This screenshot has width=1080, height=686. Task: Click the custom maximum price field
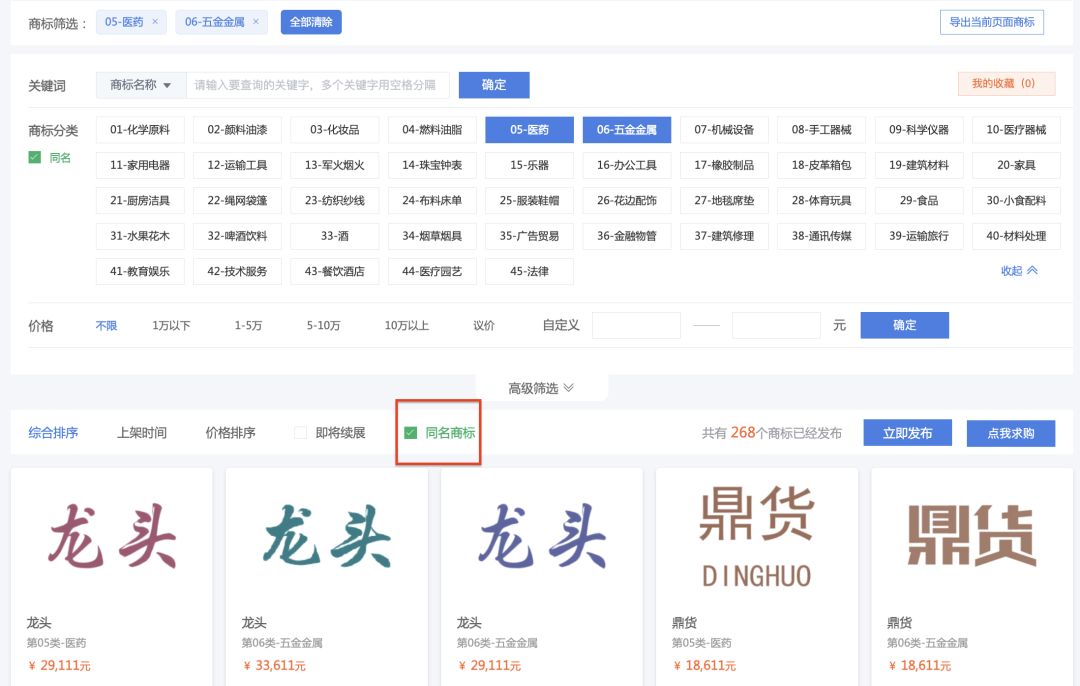tap(776, 325)
